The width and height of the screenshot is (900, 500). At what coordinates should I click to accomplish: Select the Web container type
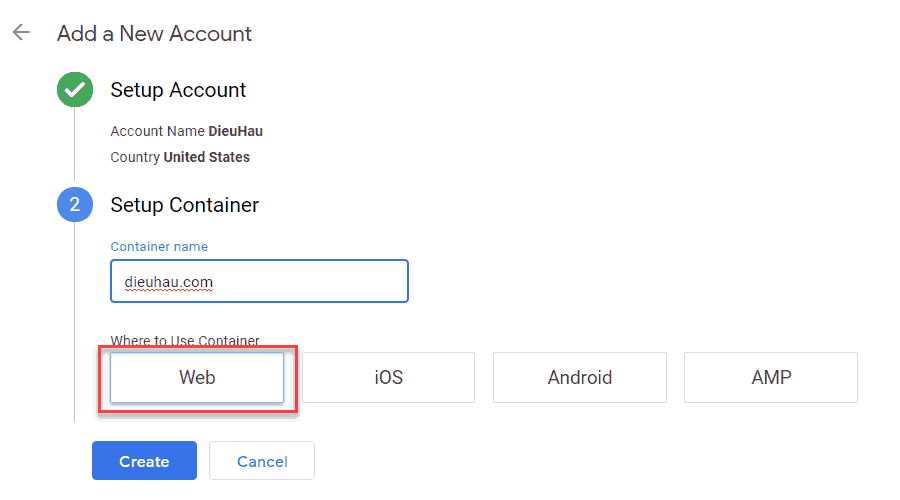click(x=197, y=378)
